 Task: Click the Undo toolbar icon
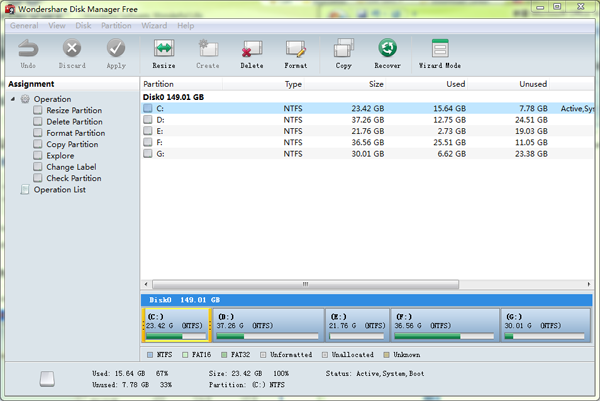coord(28,49)
